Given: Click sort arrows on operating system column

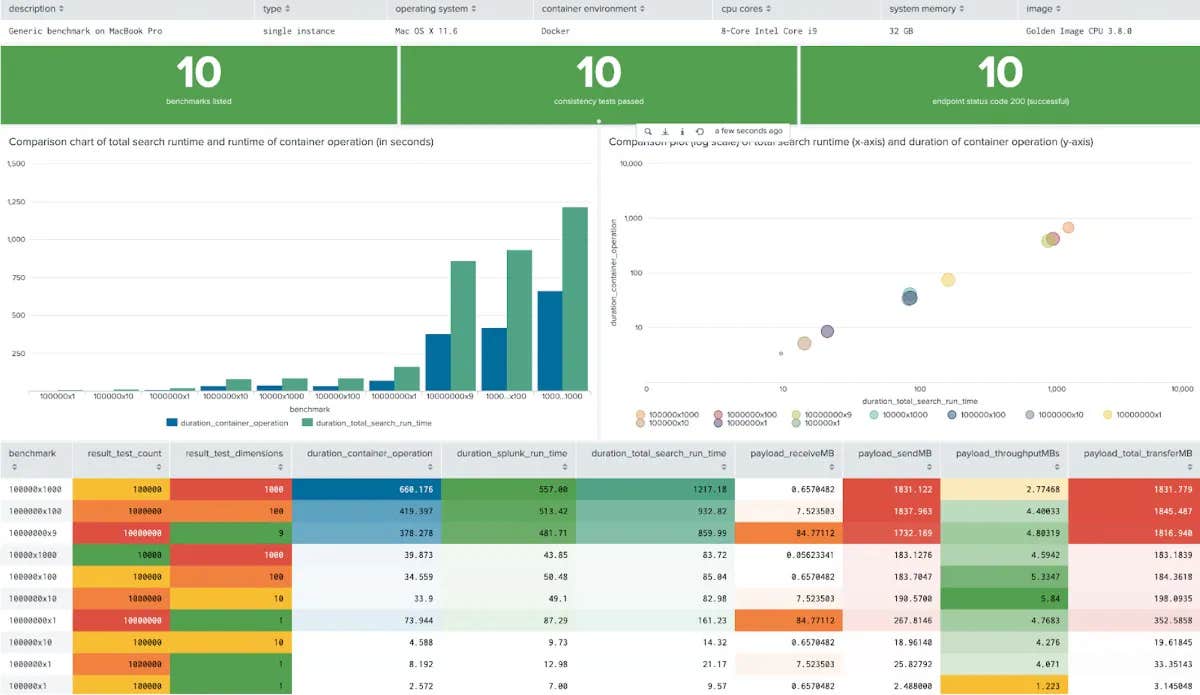Looking at the screenshot, I should [x=473, y=9].
